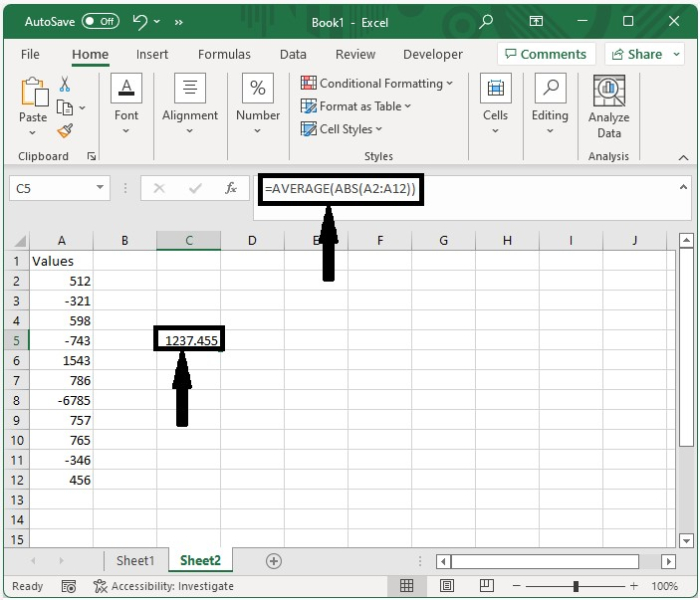The image size is (700, 600).
Task: Switch to Normal view icon
Action: (406, 585)
